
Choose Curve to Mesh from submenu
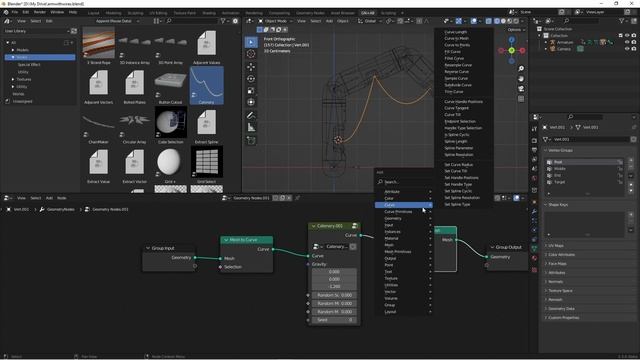click(456, 38)
